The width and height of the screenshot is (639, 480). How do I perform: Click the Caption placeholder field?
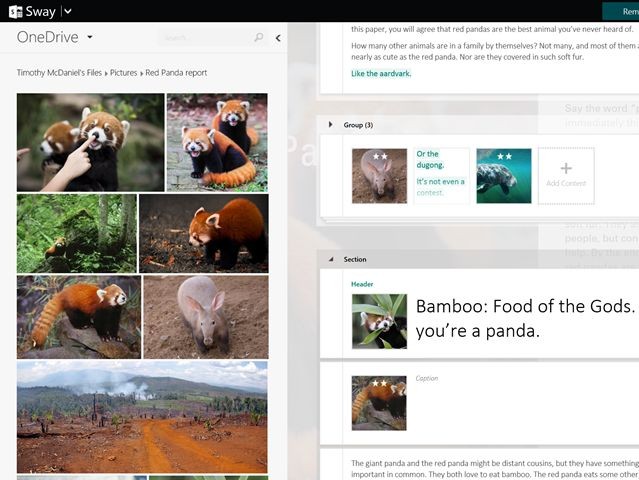pyautogui.click(x=427, y=378)
